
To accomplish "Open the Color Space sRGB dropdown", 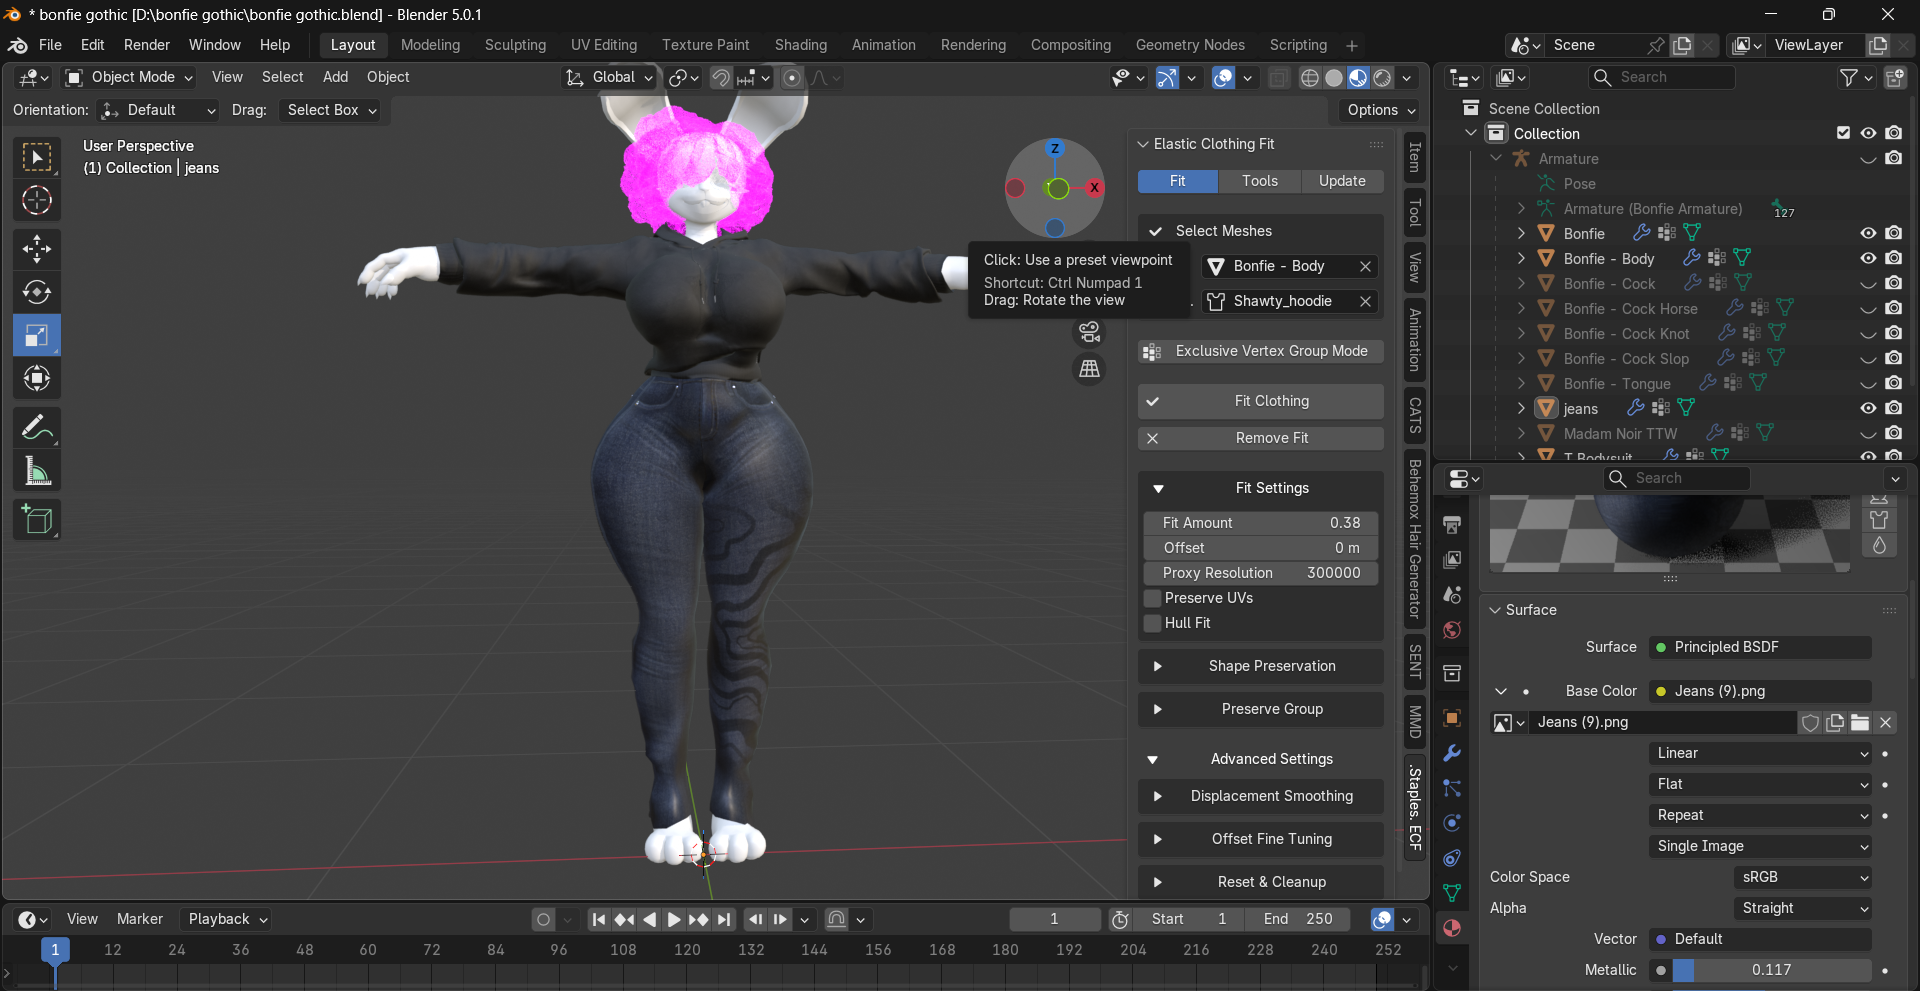I will pyautogui.click(x=1802, y=877).
